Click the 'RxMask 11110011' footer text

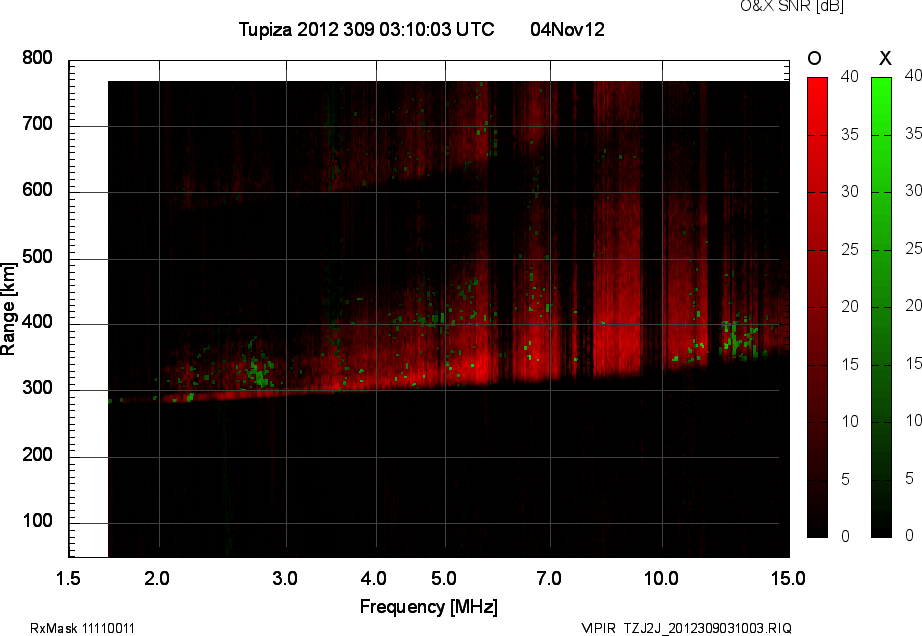[x=82, y=628]
